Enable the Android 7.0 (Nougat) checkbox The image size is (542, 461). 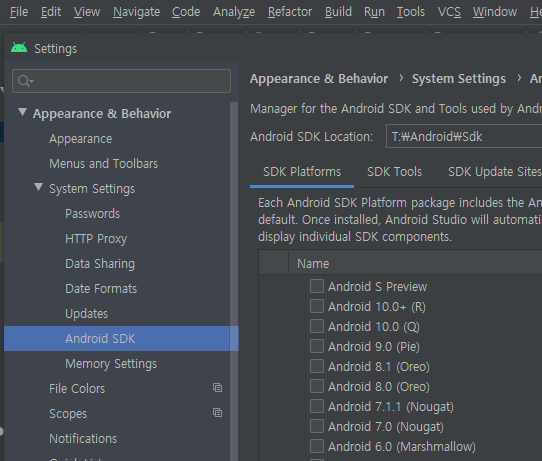coord(317,426)
